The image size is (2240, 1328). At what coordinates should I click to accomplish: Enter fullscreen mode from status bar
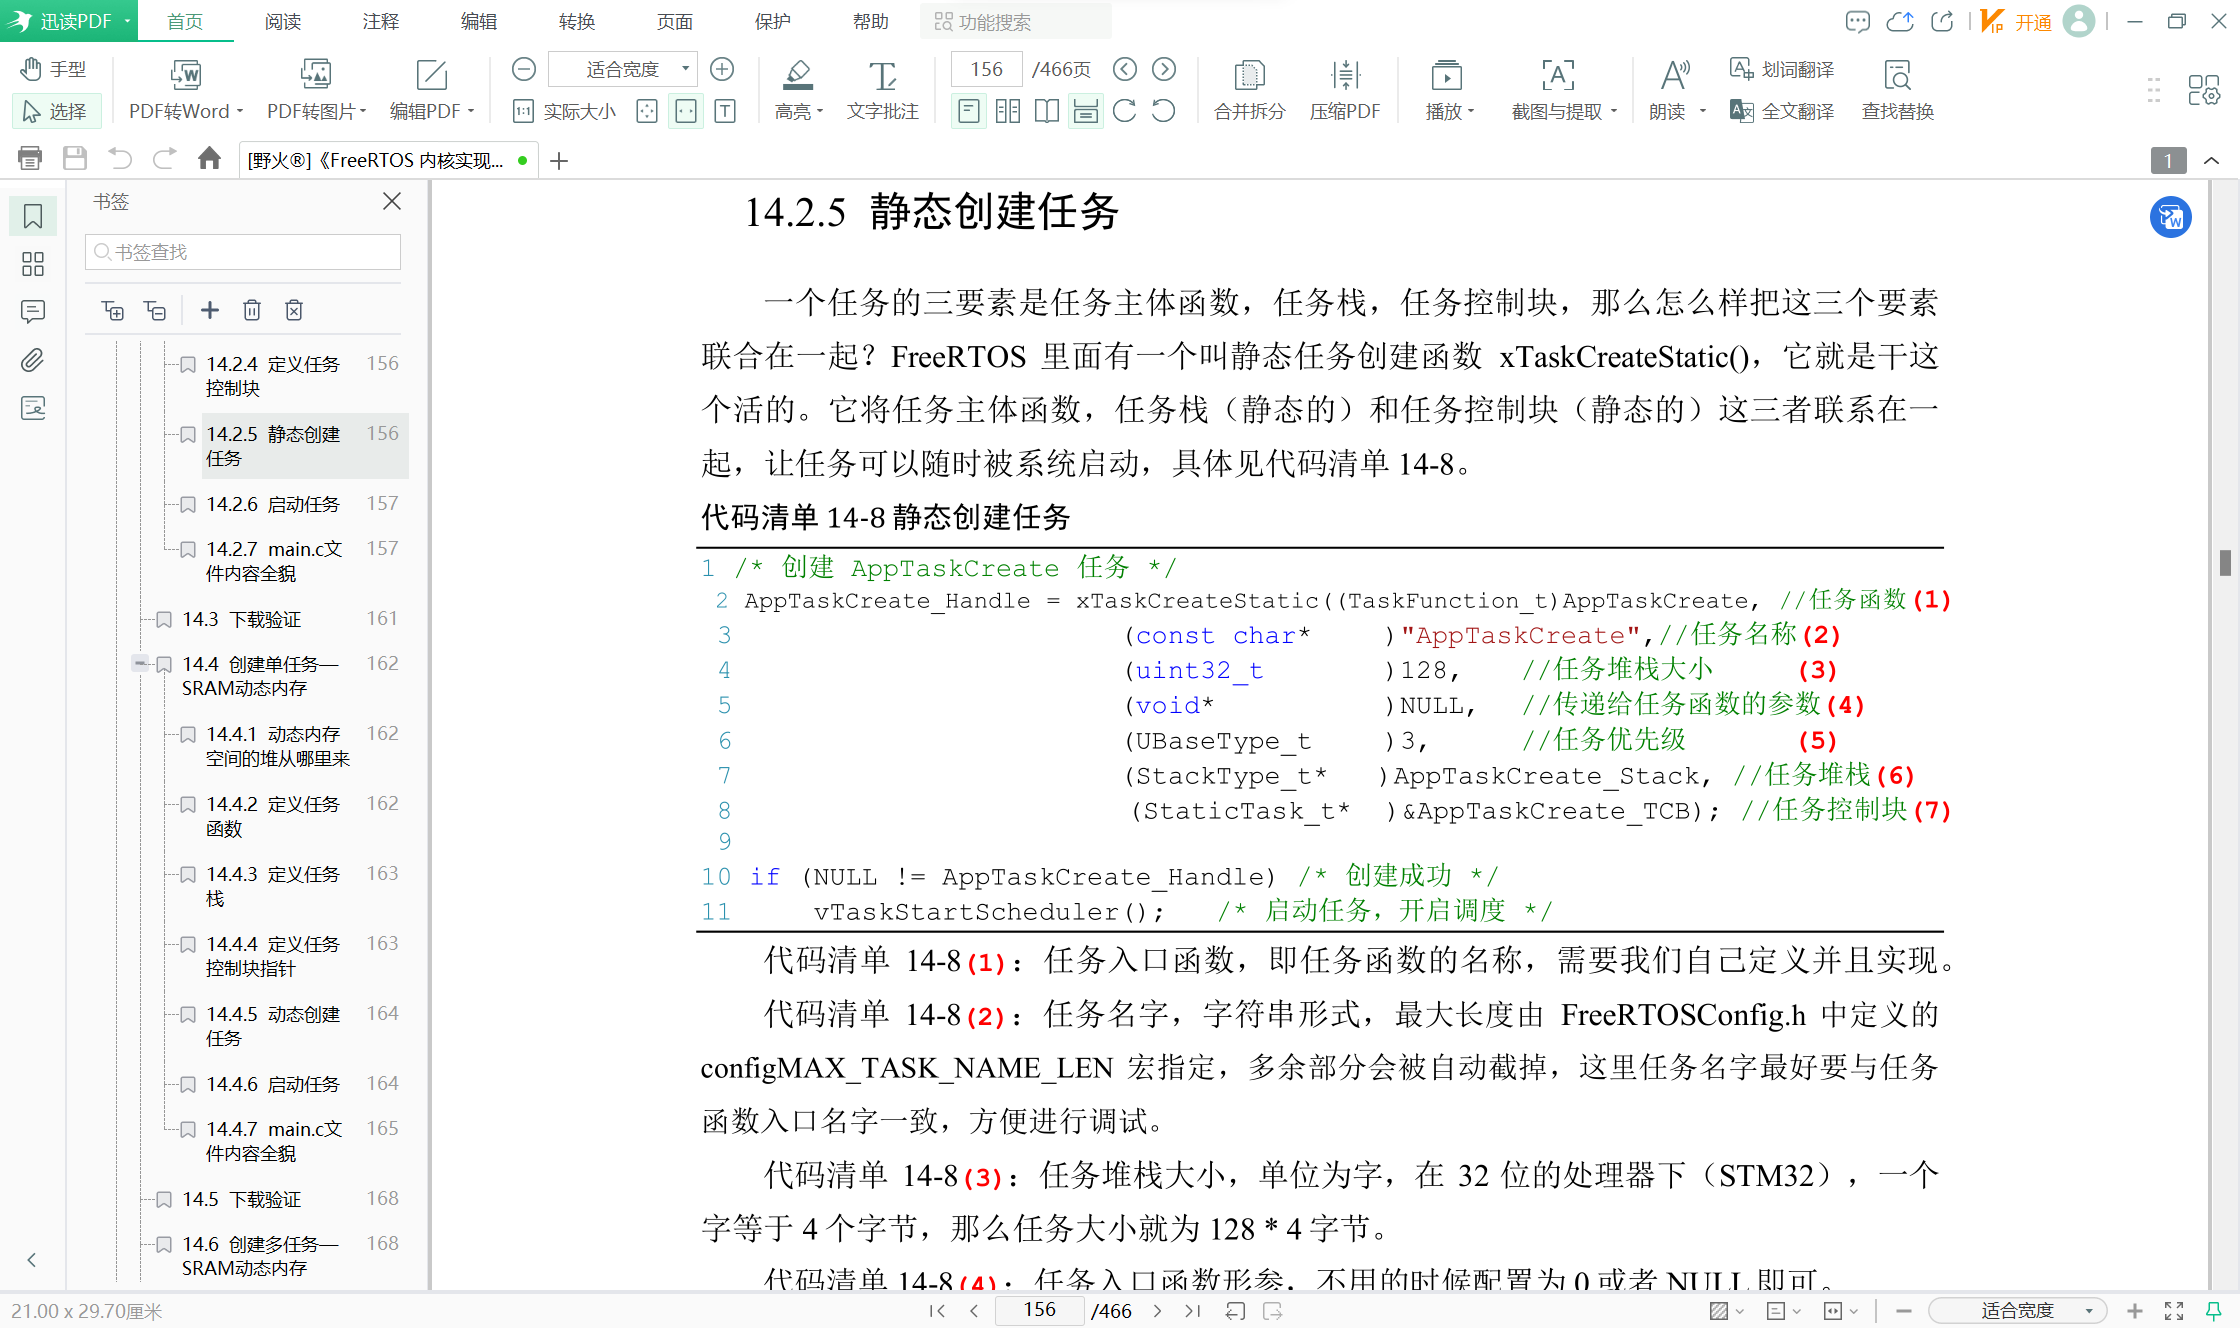[x=2174, y=1310]
